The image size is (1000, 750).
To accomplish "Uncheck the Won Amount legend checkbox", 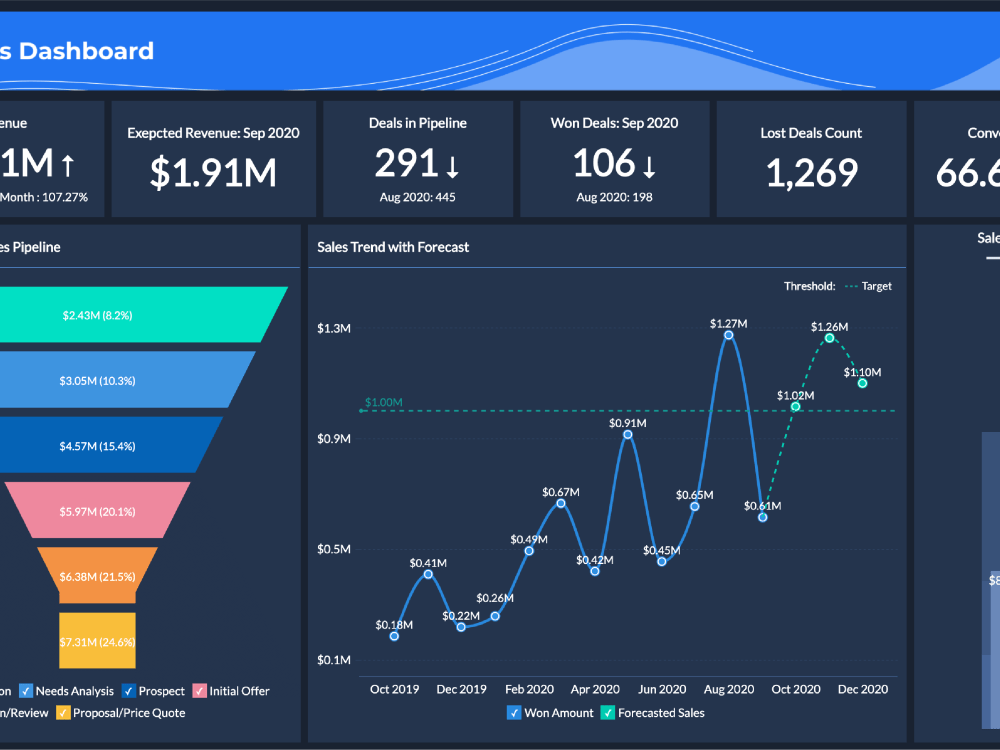I will coord(514,712).
